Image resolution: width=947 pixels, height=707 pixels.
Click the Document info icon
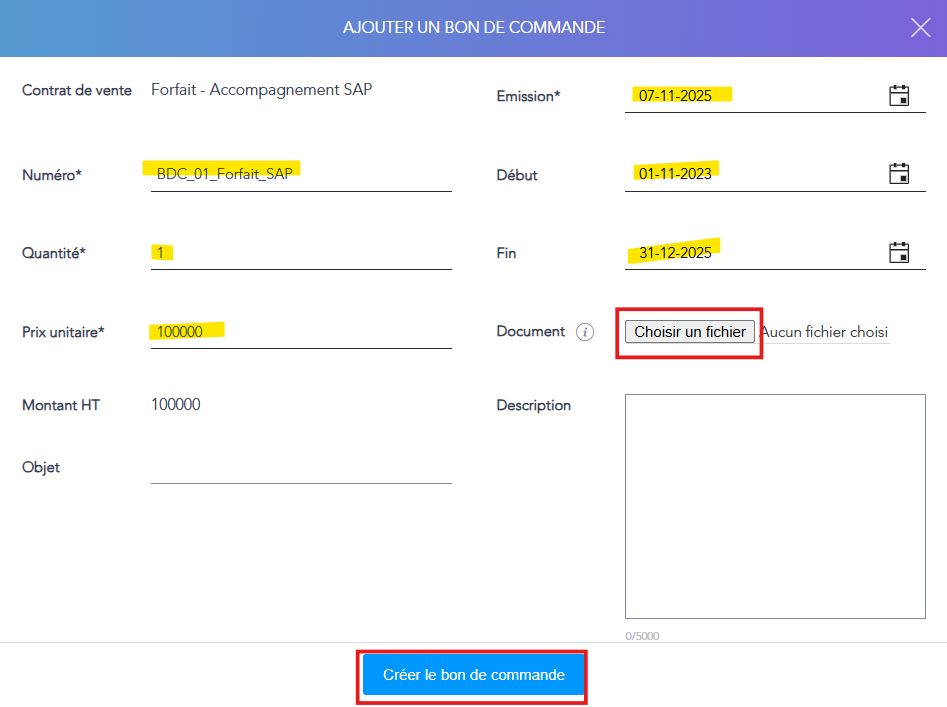(x=585, y=332)
